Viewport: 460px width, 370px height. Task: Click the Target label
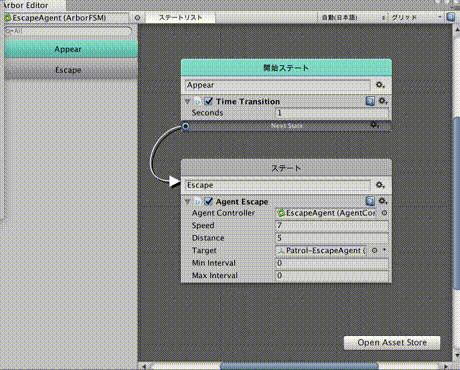point(204,251)
